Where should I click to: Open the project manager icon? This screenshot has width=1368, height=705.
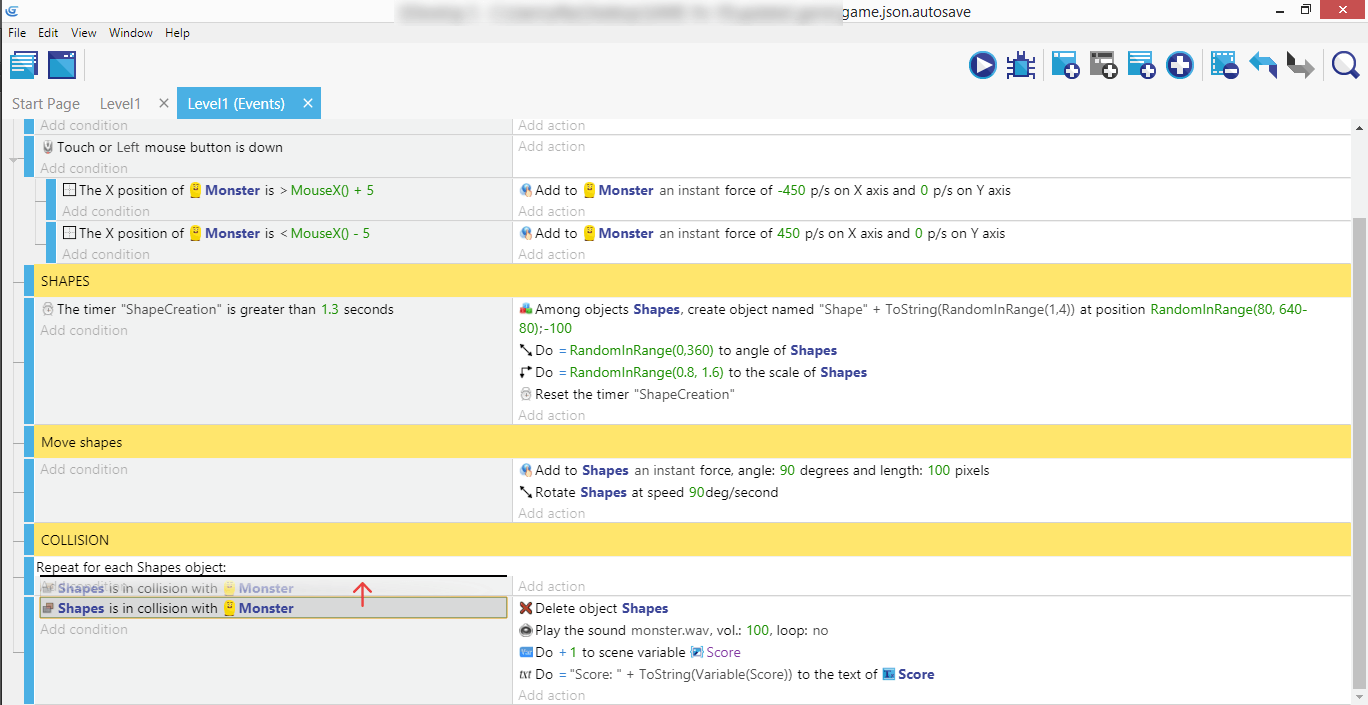[x=24, y=66]
